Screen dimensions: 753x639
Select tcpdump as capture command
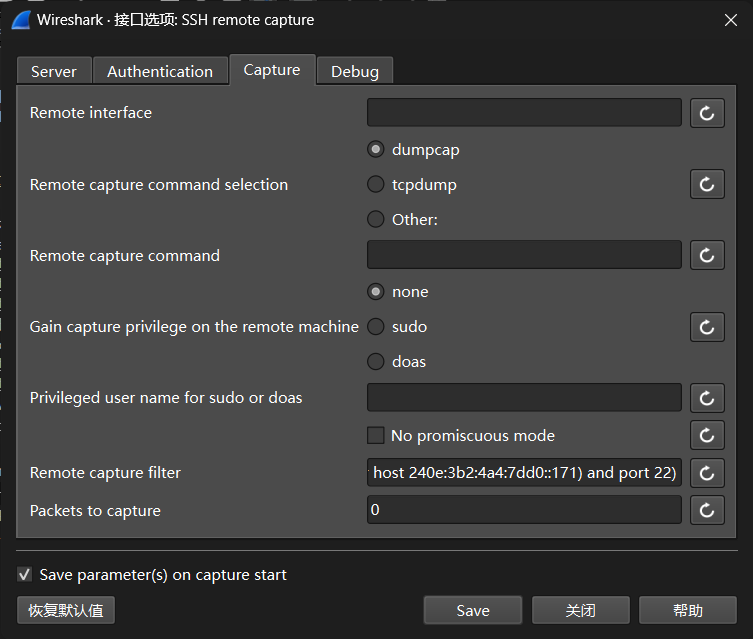tap(376, 184)
